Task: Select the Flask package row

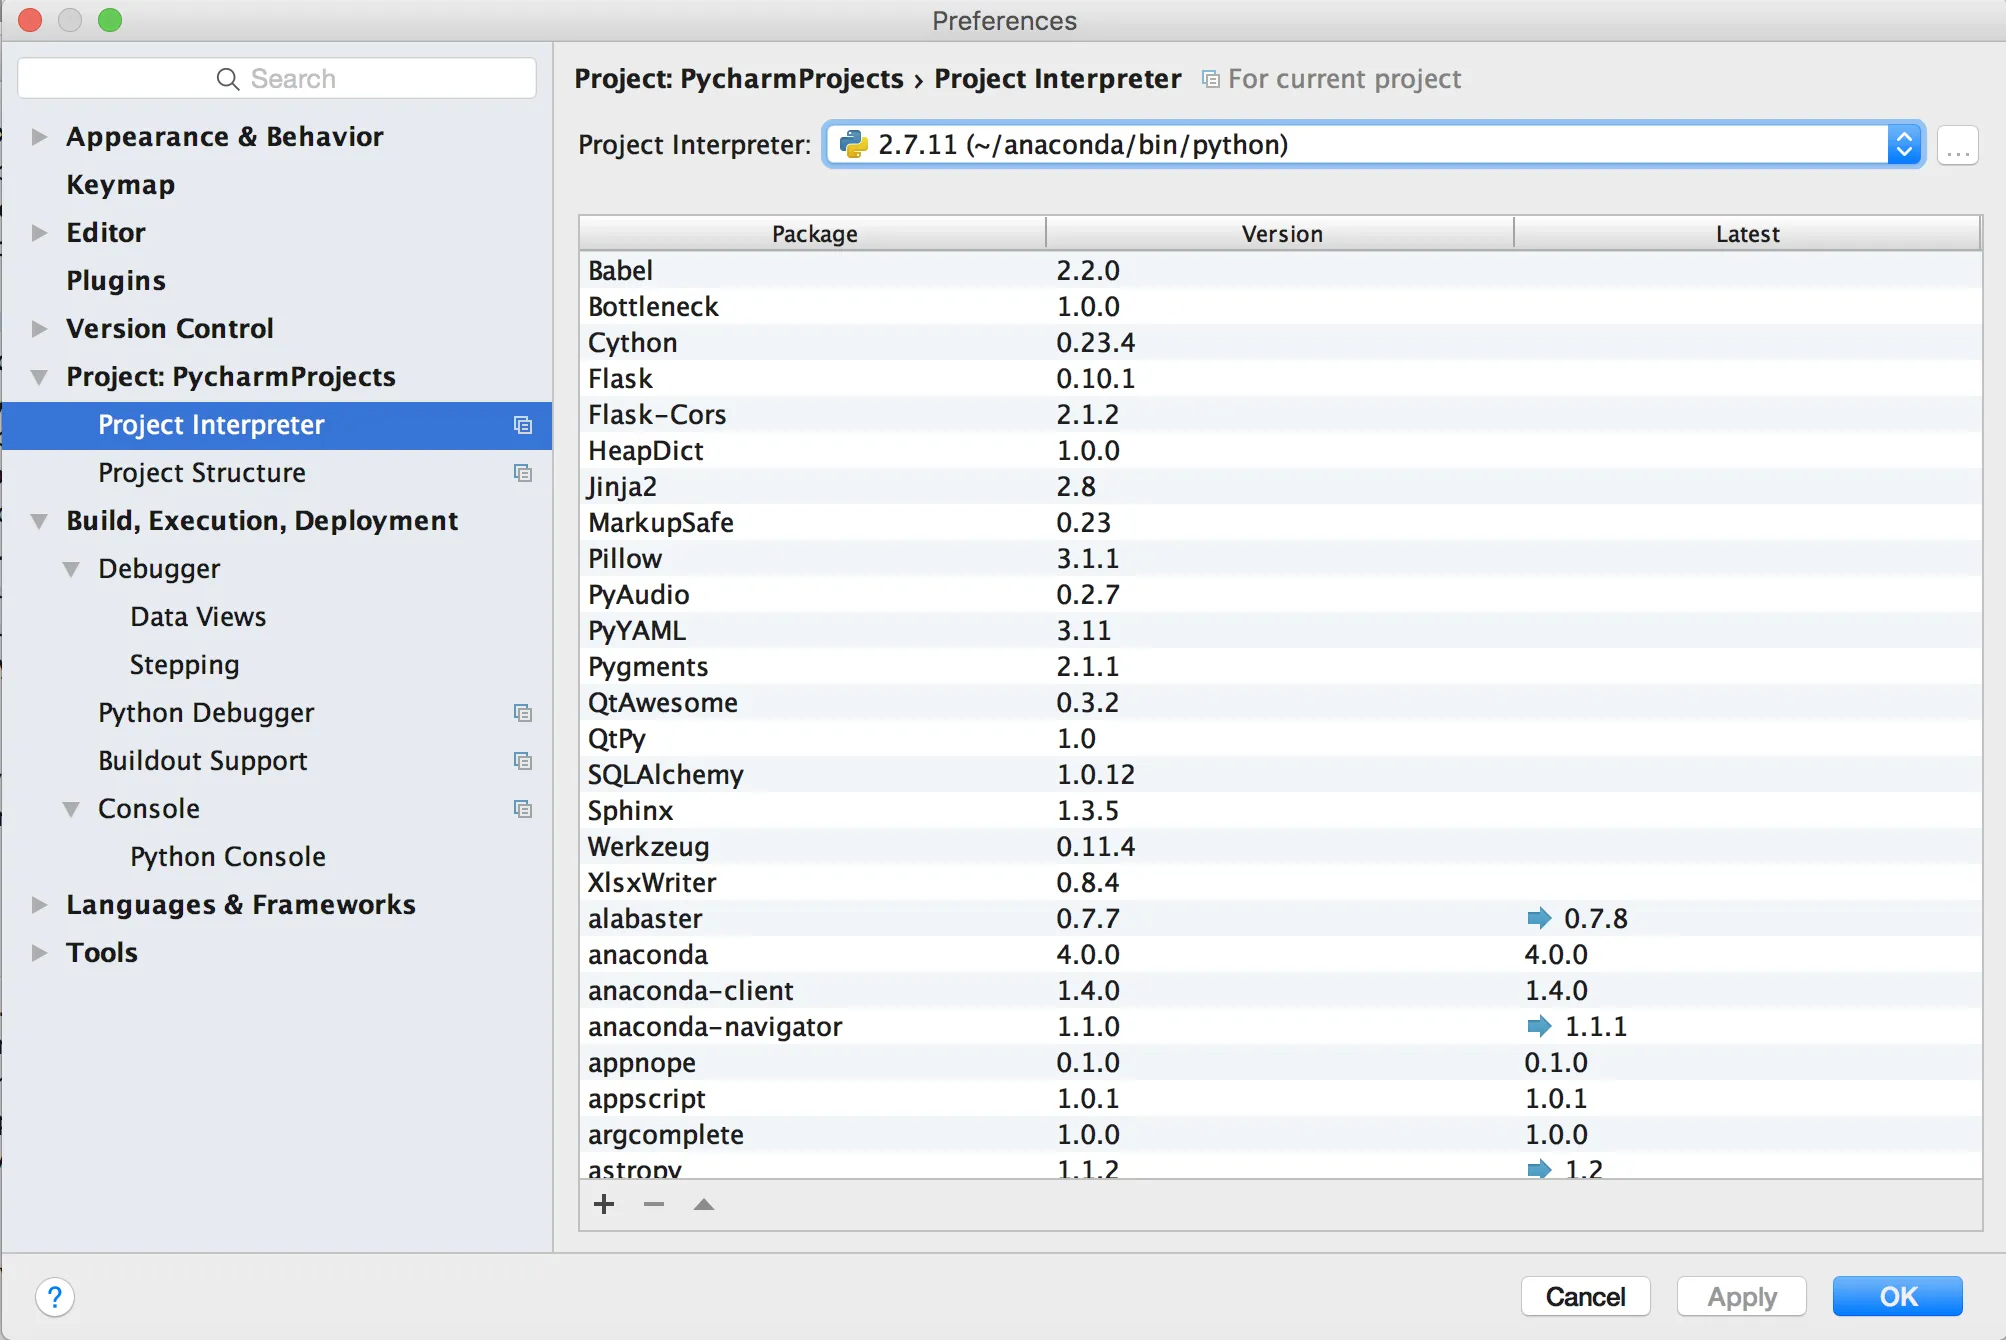Action: tap(620, 379)
